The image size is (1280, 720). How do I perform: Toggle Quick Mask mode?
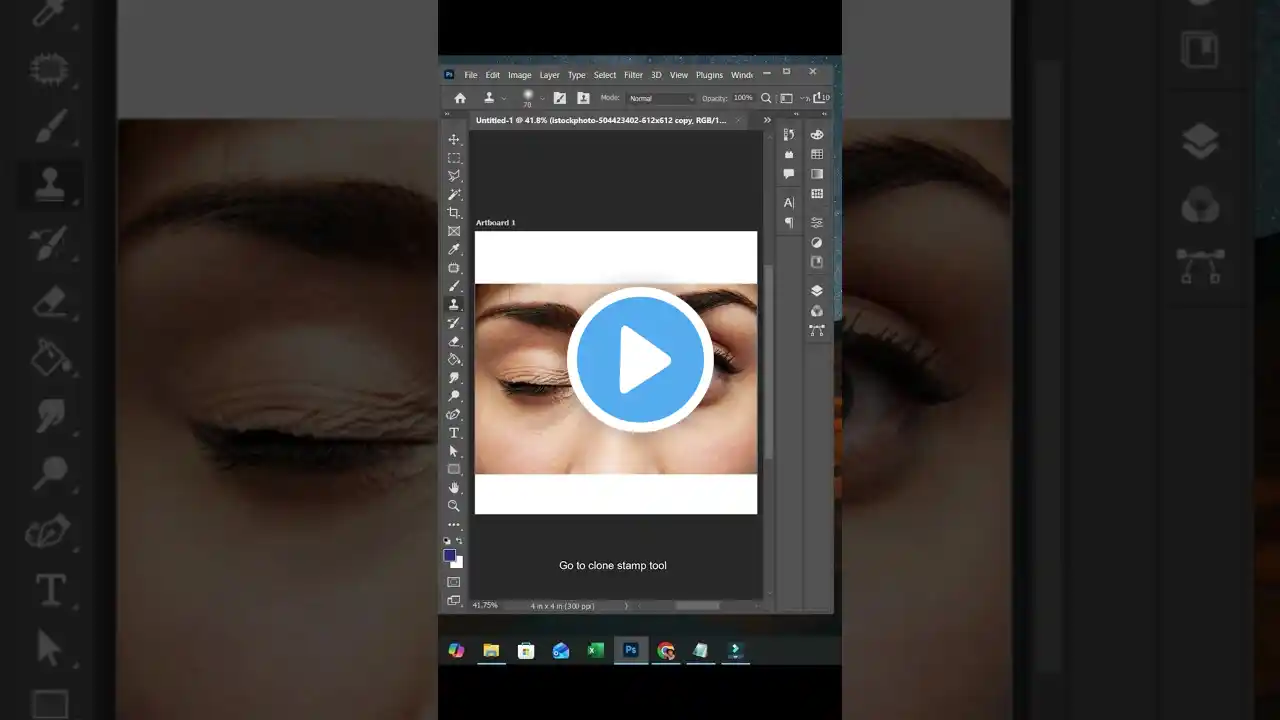454,582
